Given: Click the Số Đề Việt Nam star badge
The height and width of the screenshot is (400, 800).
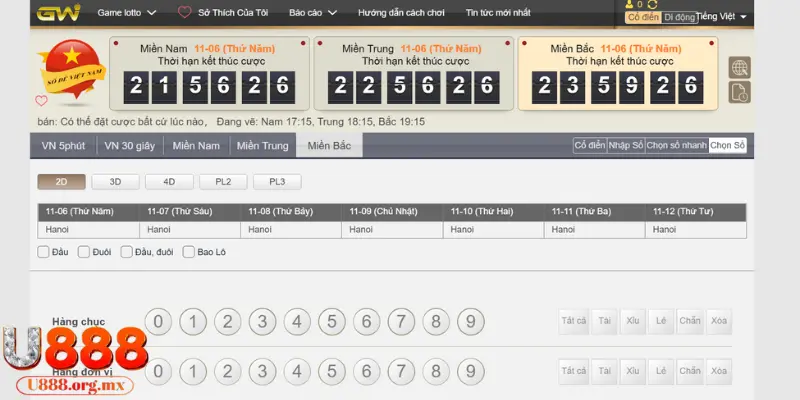Looking at the screenshot, I should [x=72, y=69].
